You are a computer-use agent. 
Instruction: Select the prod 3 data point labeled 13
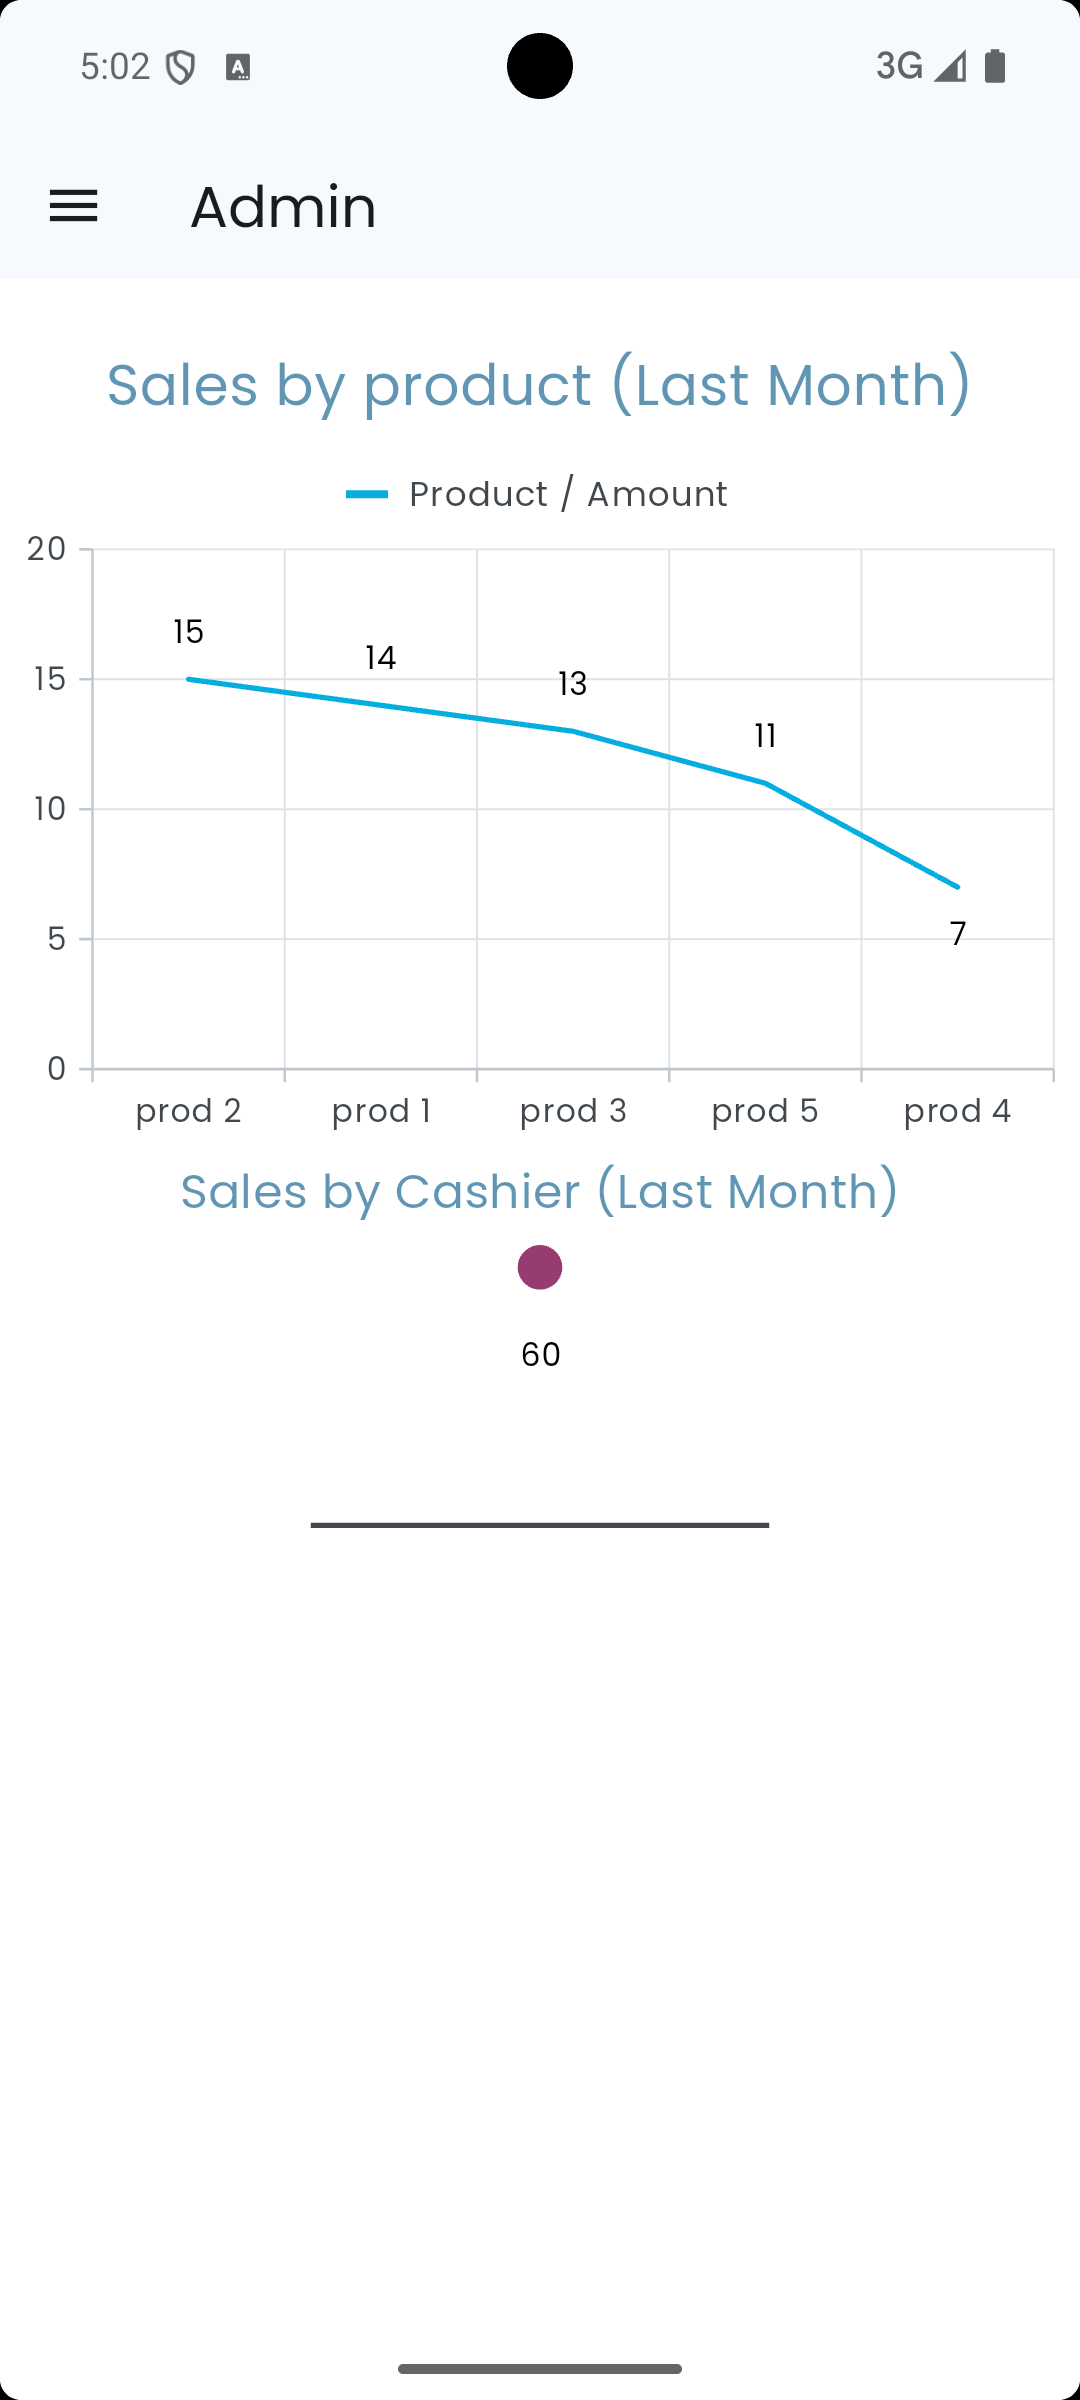(573, 731)
